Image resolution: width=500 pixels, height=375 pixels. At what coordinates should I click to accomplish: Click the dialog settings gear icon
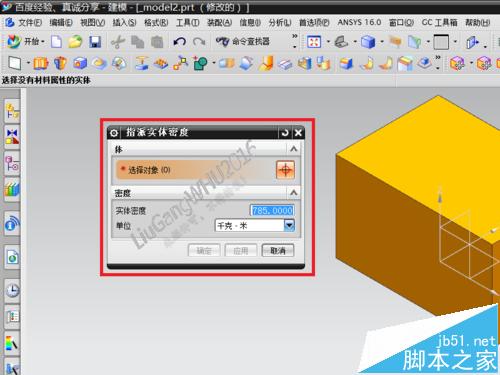[114, 133]
